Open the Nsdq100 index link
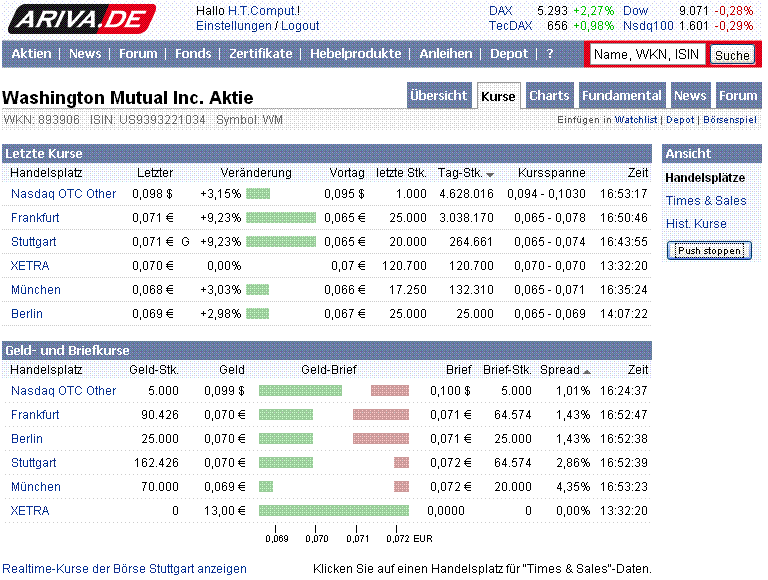The width and height of the screenshot is (768, 580). pyautogui.click(x=648, y=25)
